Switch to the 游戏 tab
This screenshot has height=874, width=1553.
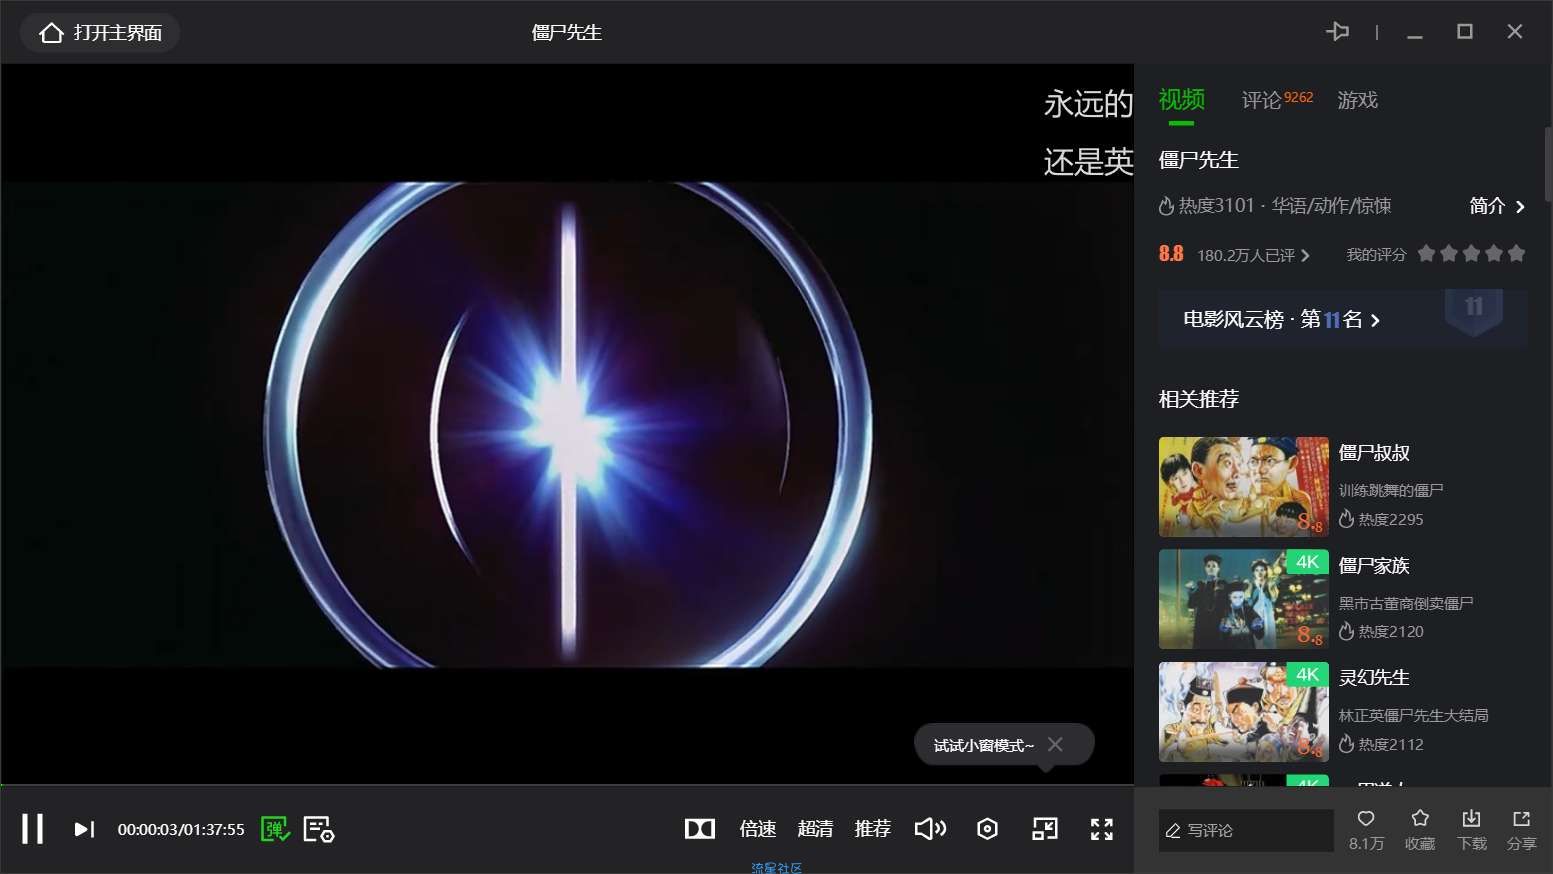click(1357, 100)
